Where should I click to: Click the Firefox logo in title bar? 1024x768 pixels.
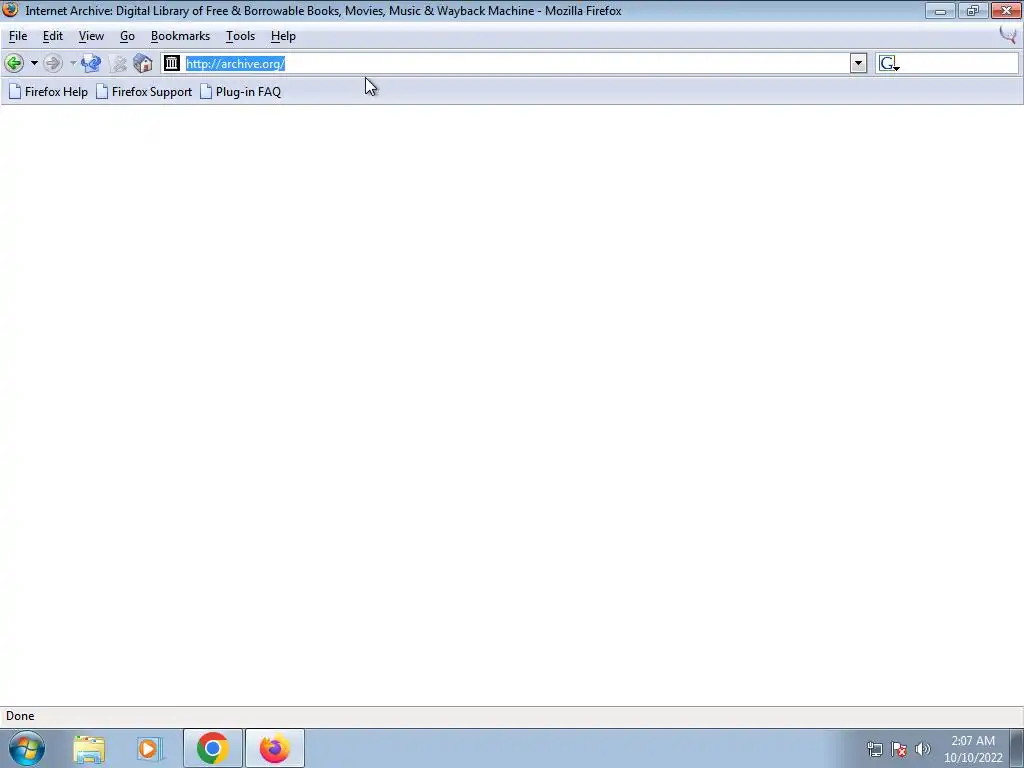[10, 10]
